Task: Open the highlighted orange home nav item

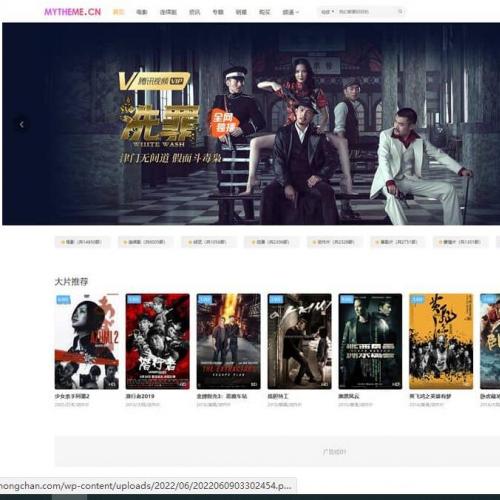Action: pyautogui.click(x=119, y=12)
